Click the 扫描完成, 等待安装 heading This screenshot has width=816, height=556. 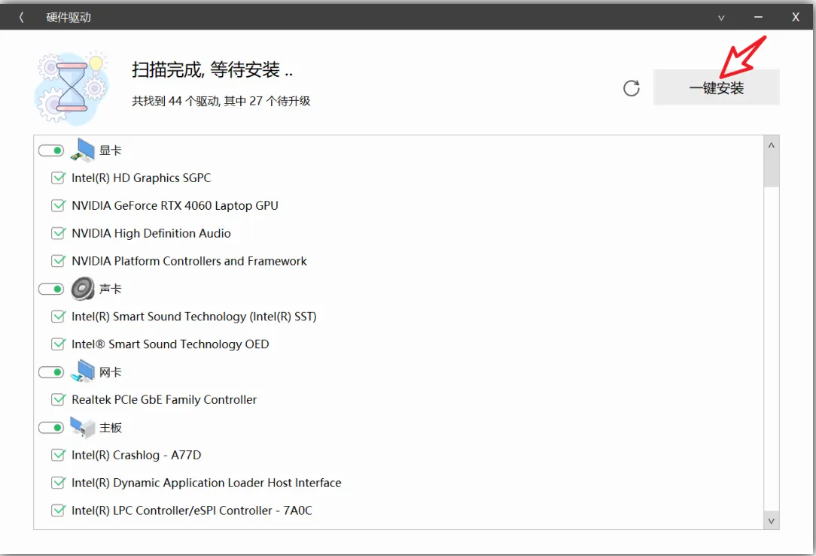pyautogui.click(x=212, y=70)
